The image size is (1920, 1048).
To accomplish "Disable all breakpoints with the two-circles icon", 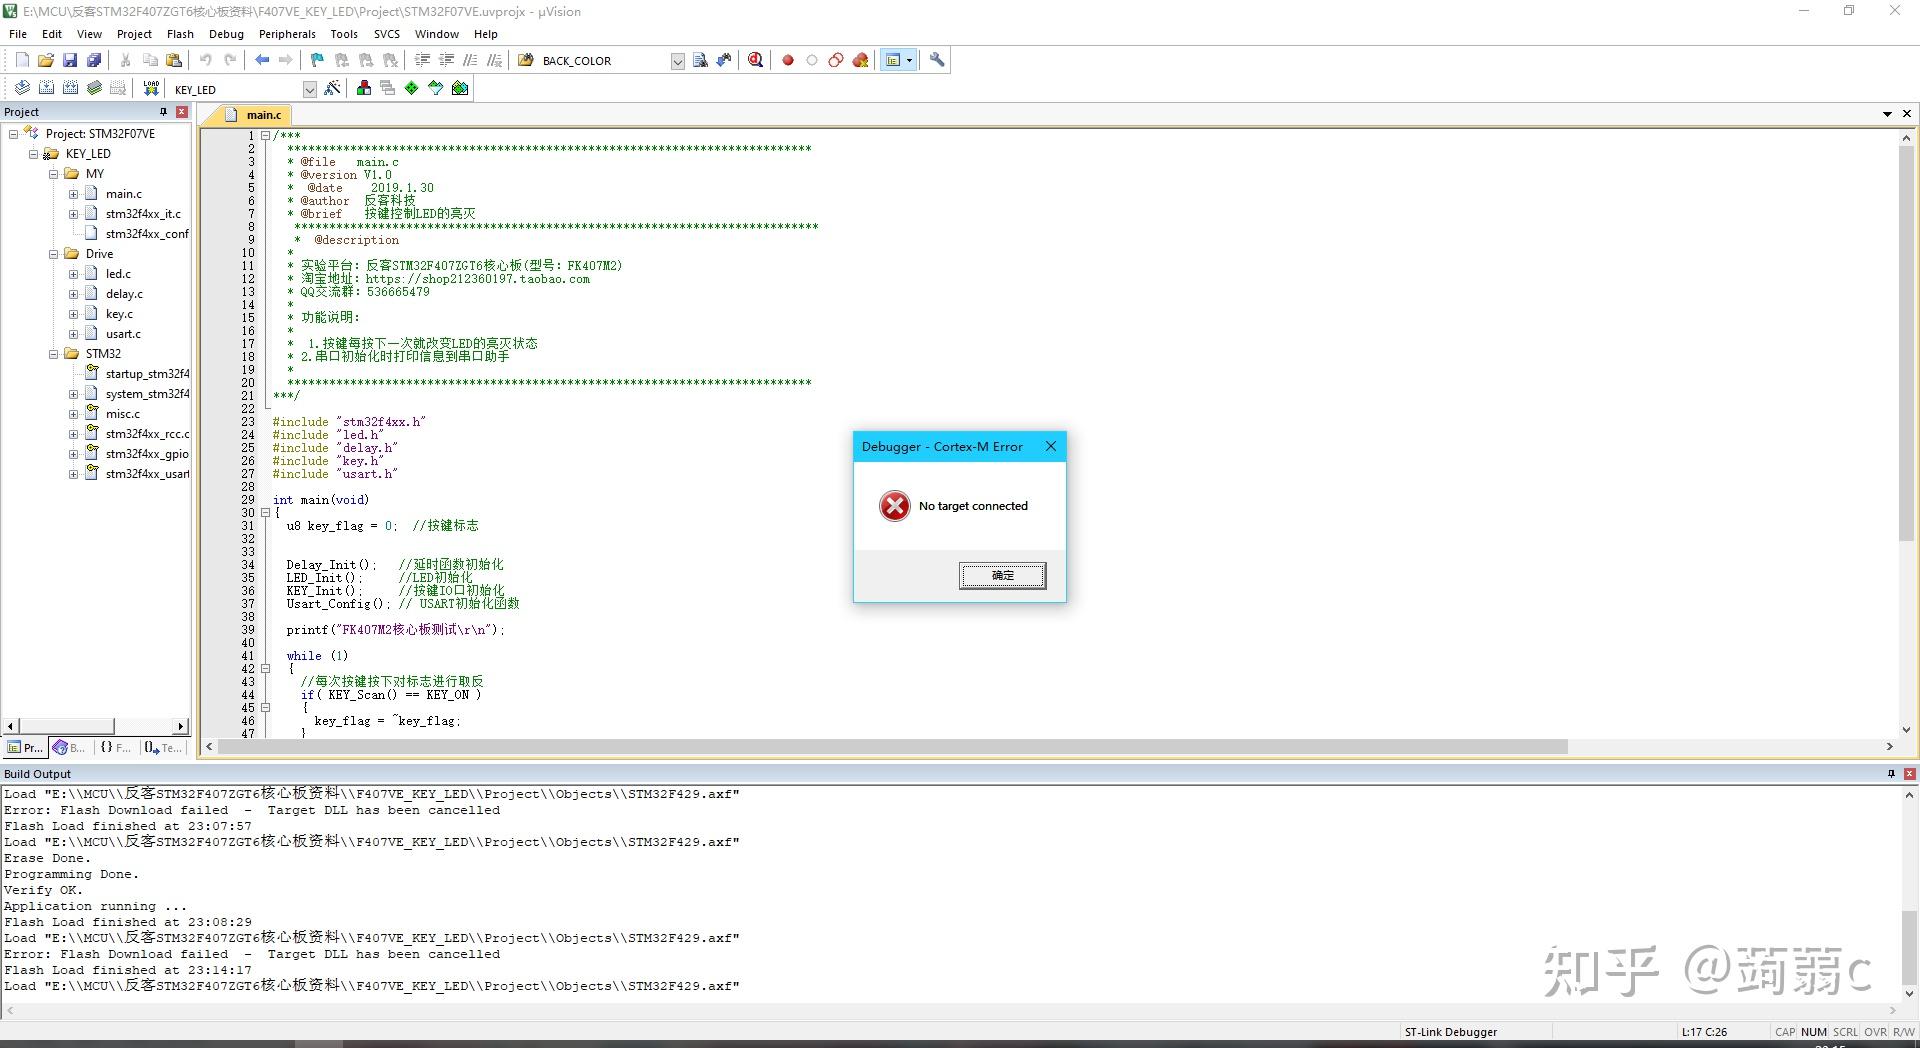I will point(836,60).
